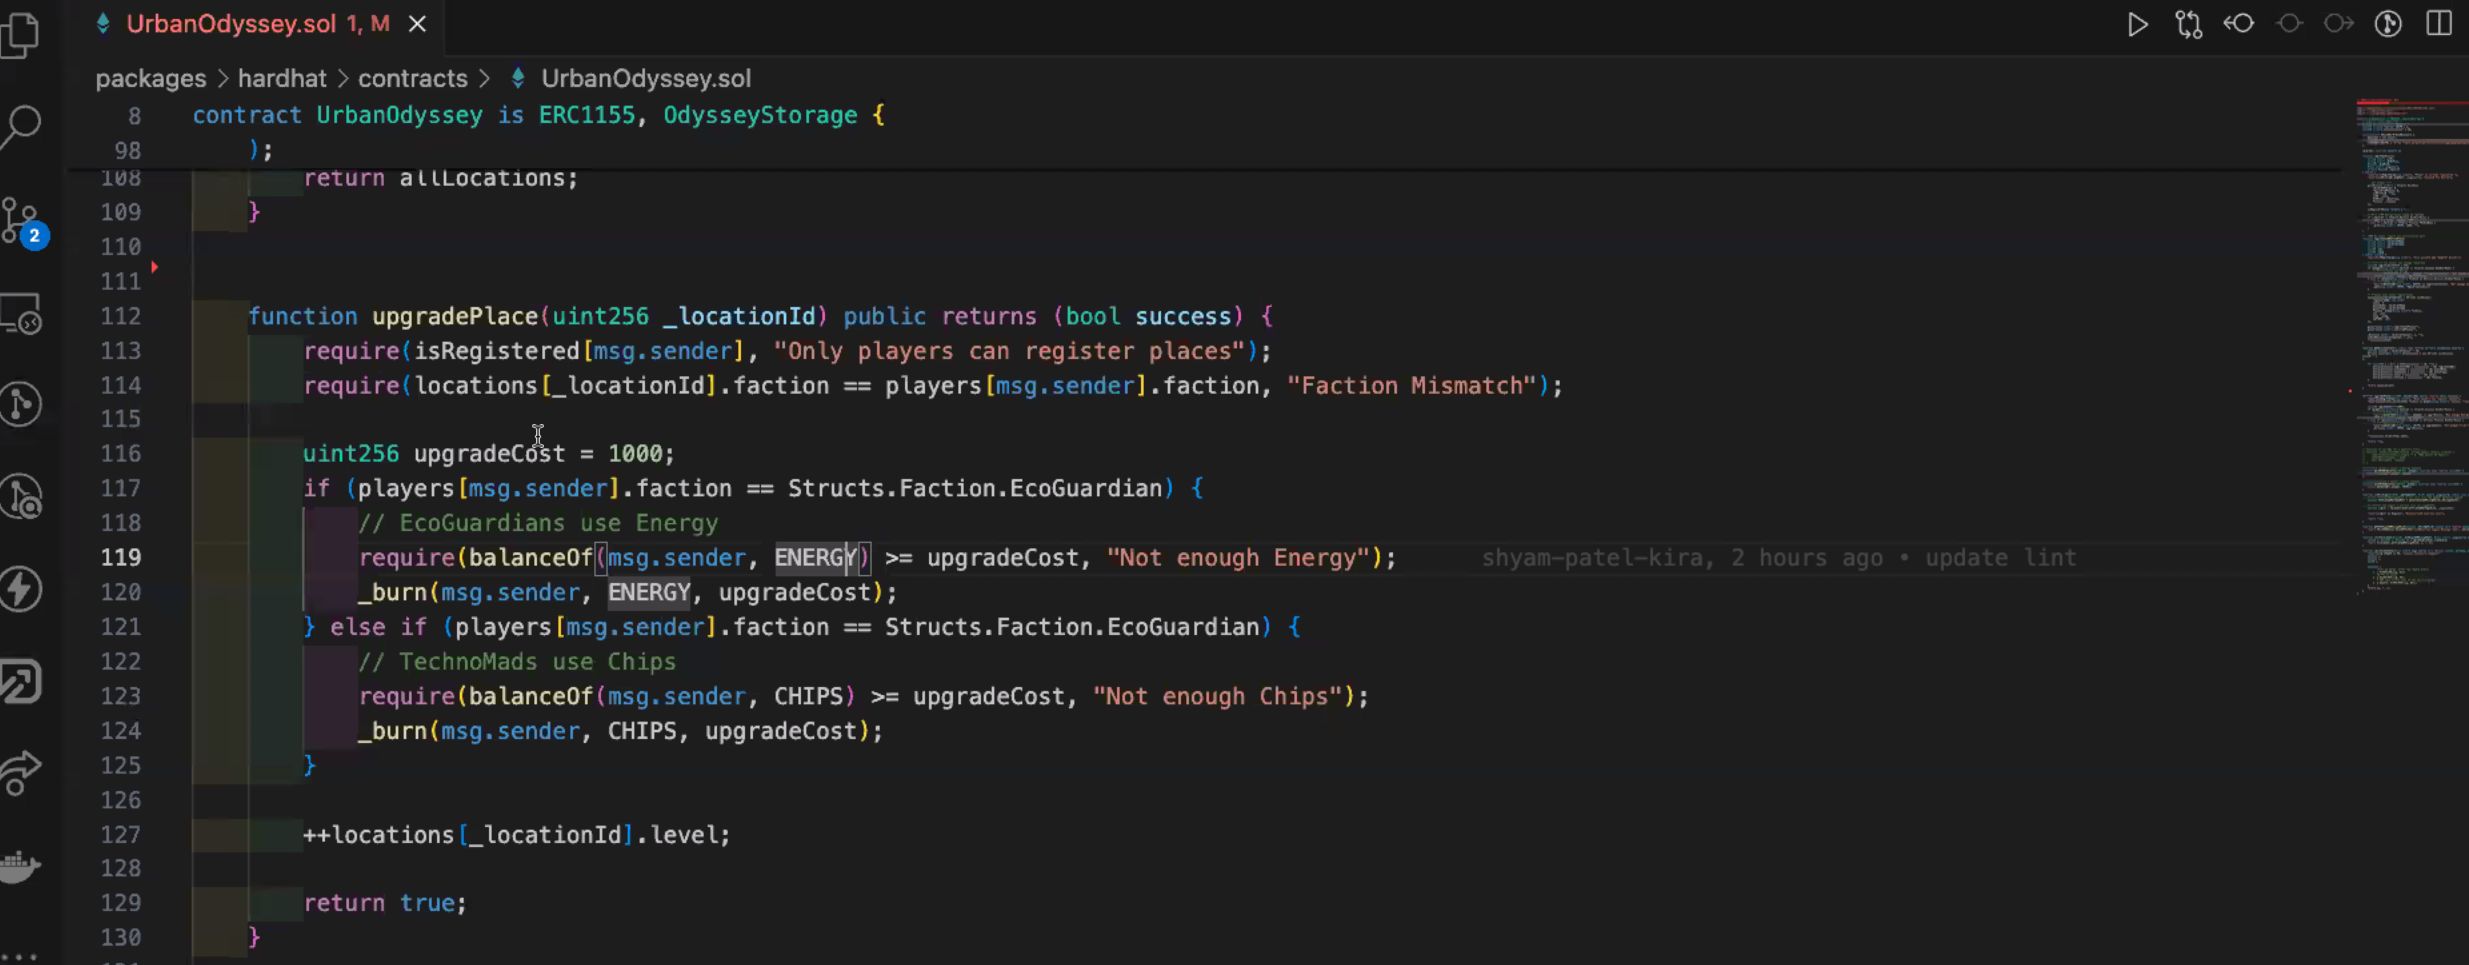Click the highlighted ENERGY on line 120
The width and height of the screenshot is (2469, 965).
649,593
